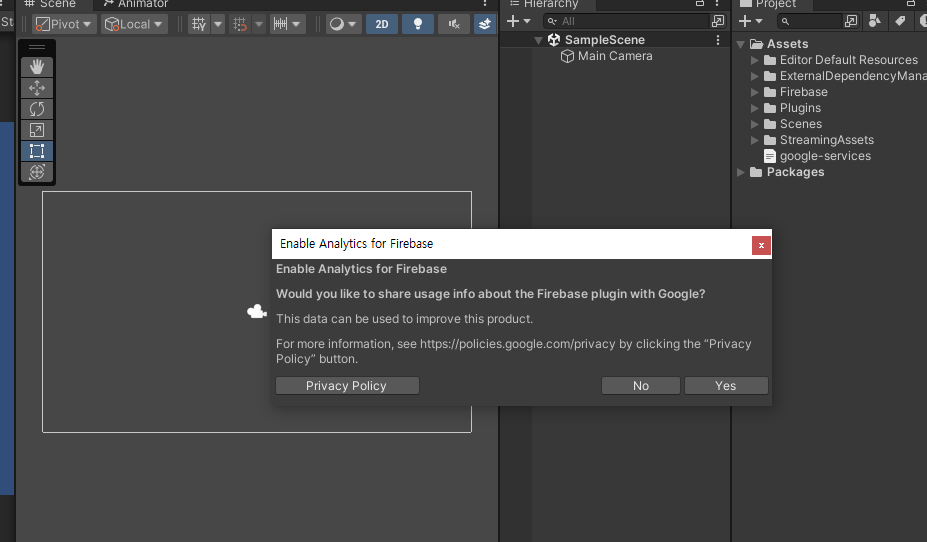Click the Hierarchy search field
This screenshot has height=542, width=927.
(626, 21)
